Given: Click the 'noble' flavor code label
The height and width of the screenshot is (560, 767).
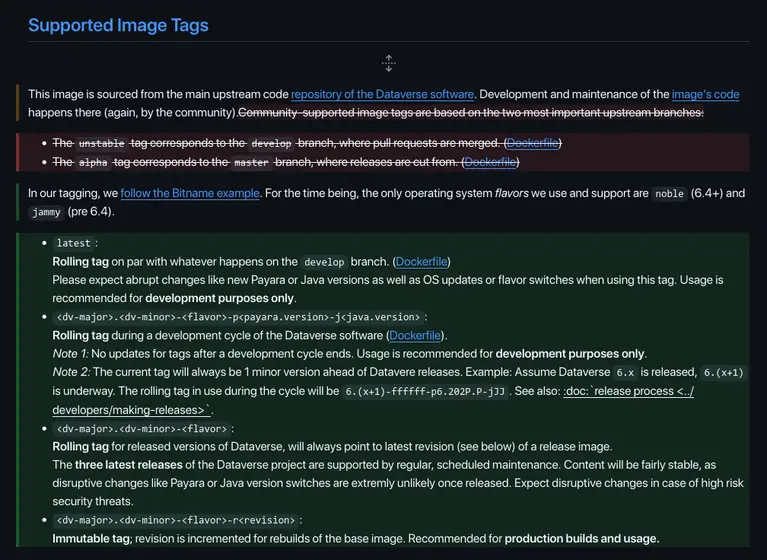Looking at the screenshot, I should [x=669, y=193].
